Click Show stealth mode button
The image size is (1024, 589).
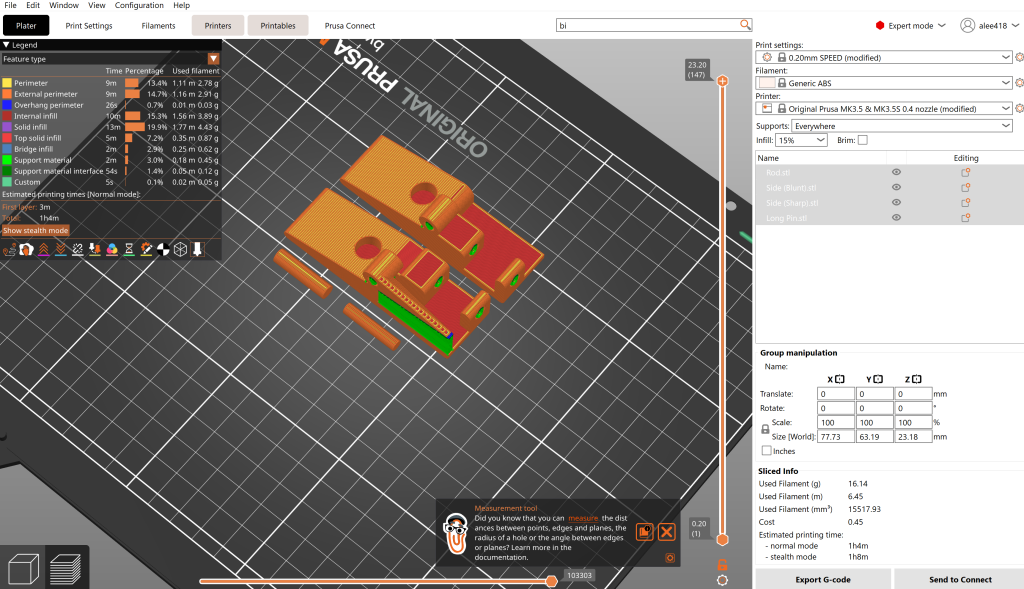coord(35,231)
